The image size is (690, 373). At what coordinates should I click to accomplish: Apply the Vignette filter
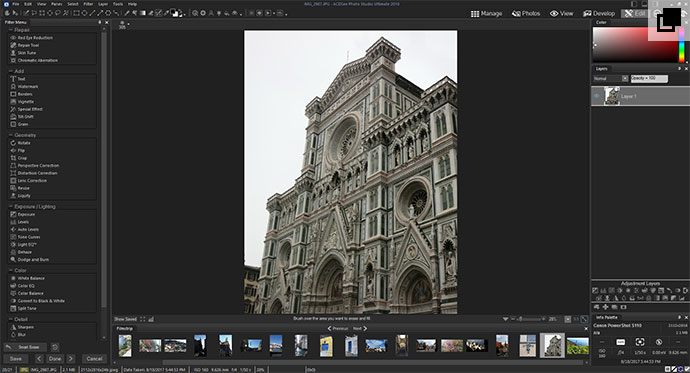point(22,102)
